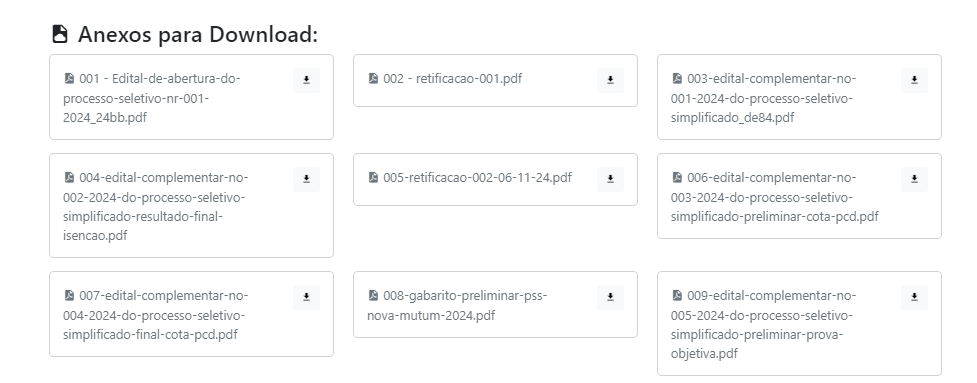Open 005-retificacao-002-06-11-24.pdf link

469,177
